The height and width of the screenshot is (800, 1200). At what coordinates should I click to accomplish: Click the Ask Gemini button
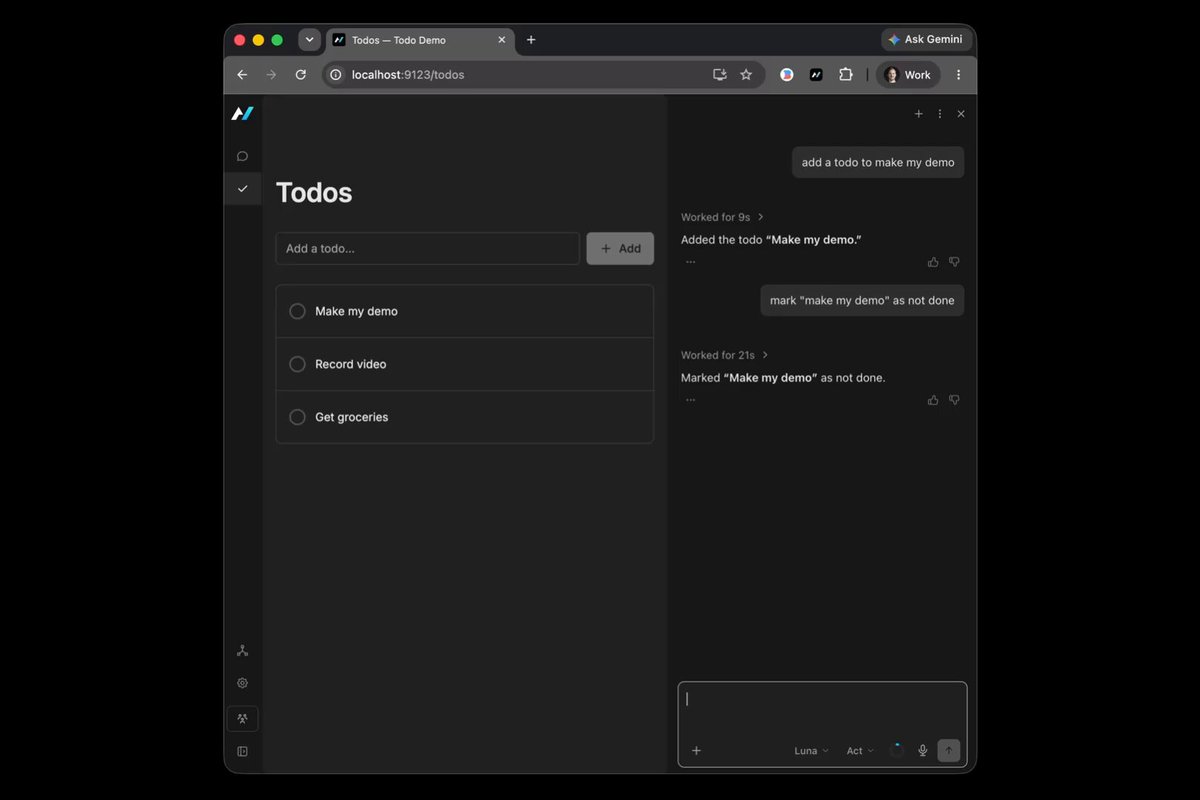(926, 39)
